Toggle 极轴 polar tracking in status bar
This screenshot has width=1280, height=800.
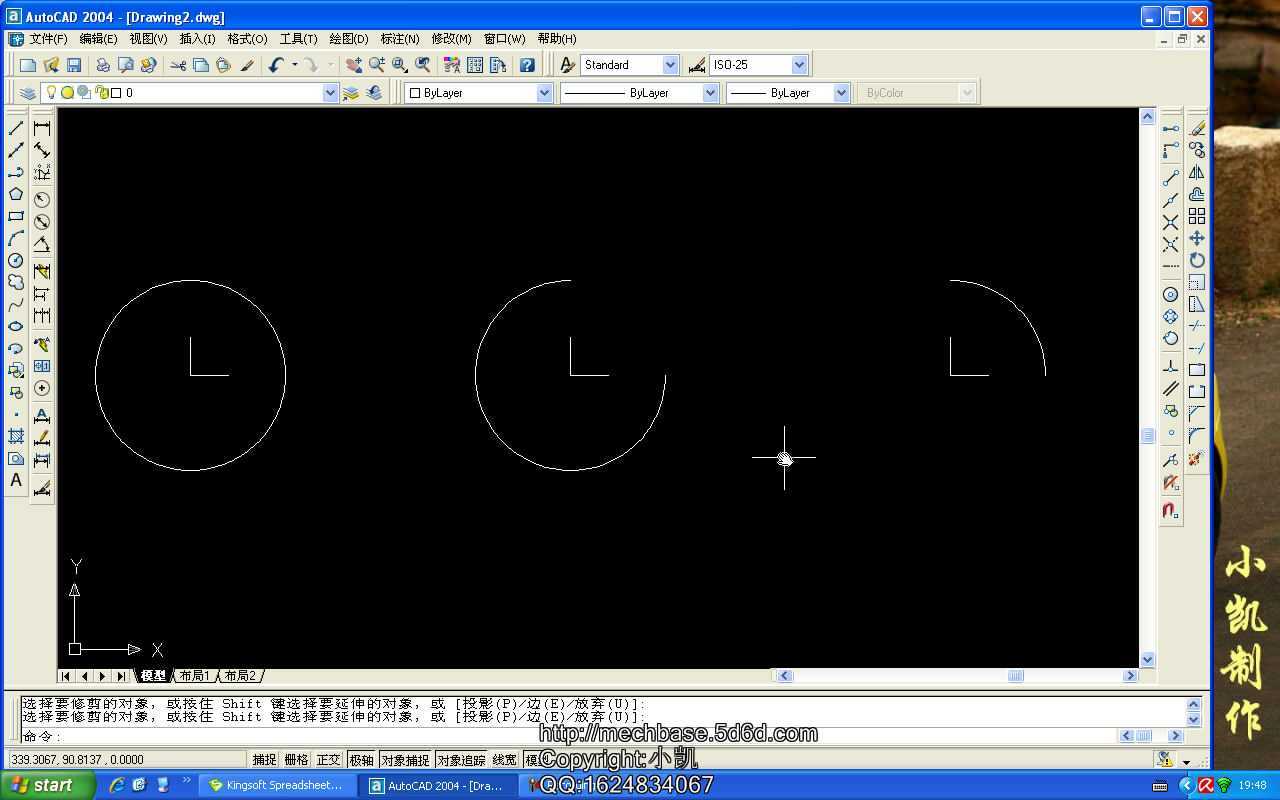point(361,760)
